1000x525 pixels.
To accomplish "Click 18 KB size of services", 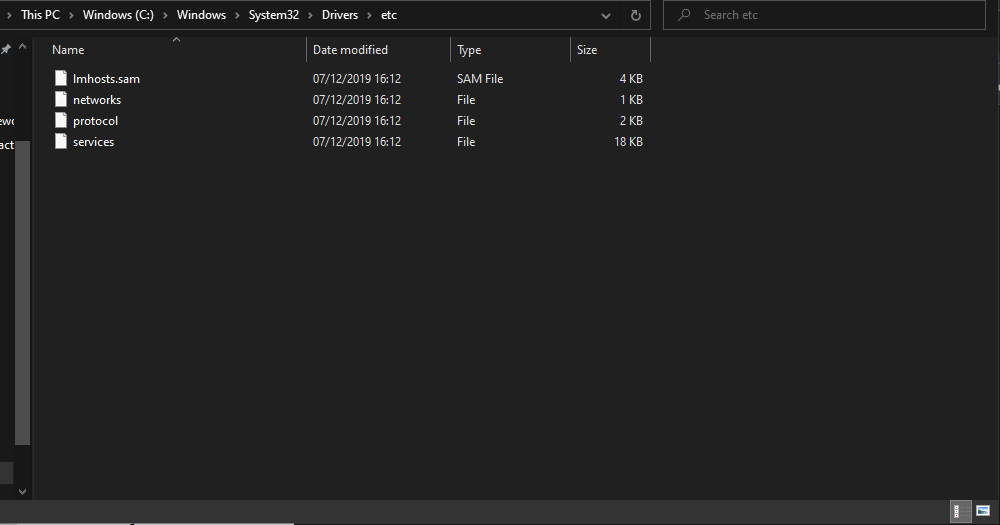I will pos(628,142).
